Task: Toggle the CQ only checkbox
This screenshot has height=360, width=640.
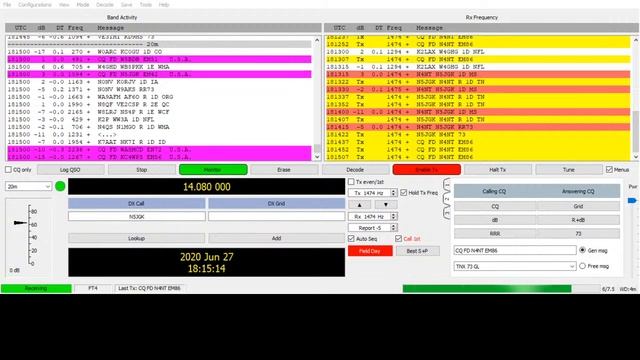Action: [x=8, y=169]
